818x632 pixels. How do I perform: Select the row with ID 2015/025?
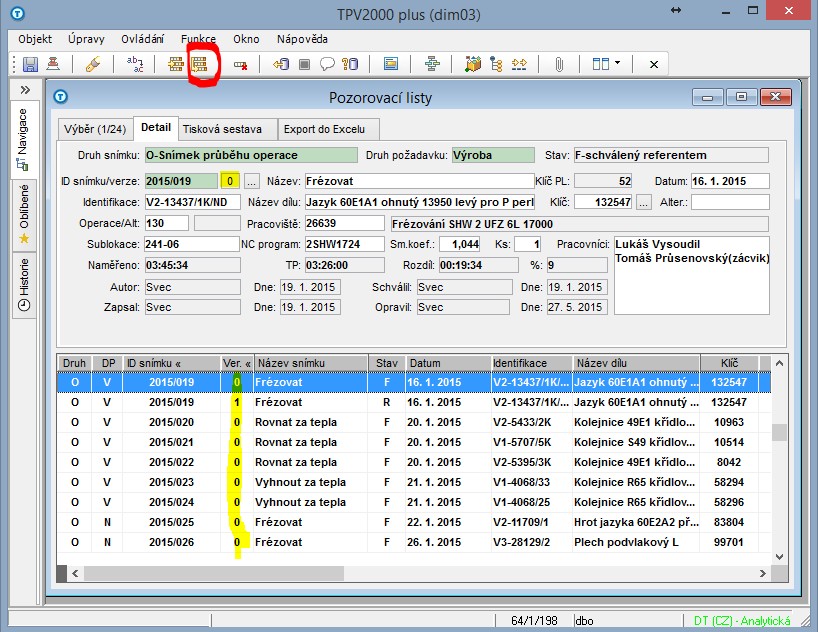414,522
